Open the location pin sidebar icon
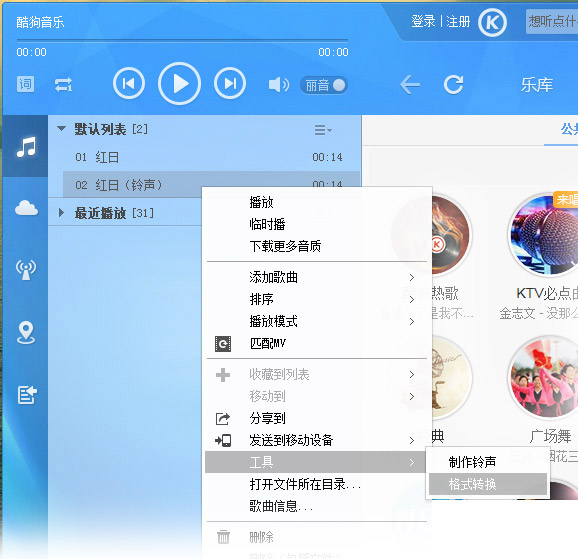Screen dimensions: 578x559 26,332
